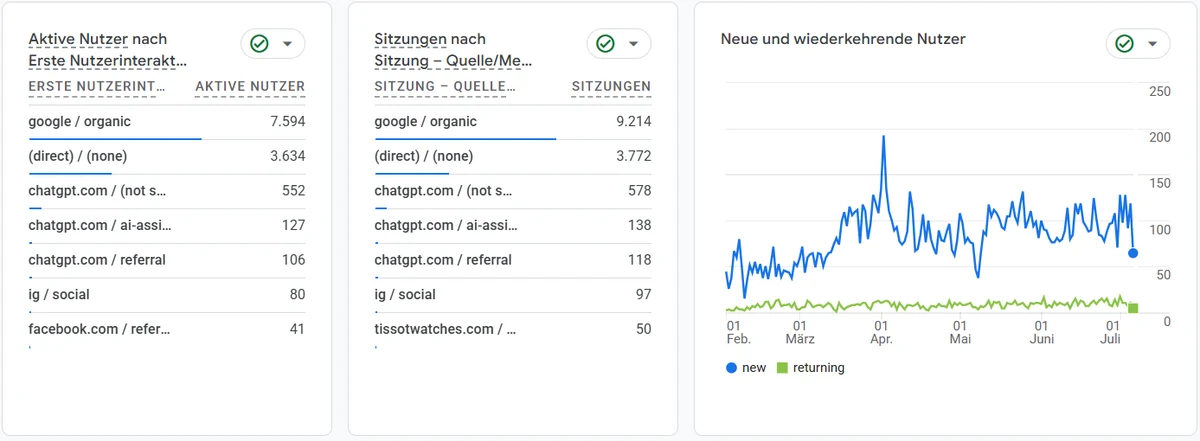Viewport: 1200px width, 441px height.
Task: Click green check icon in Aktive Nutzer card
Action: click(x=259, y=44)
